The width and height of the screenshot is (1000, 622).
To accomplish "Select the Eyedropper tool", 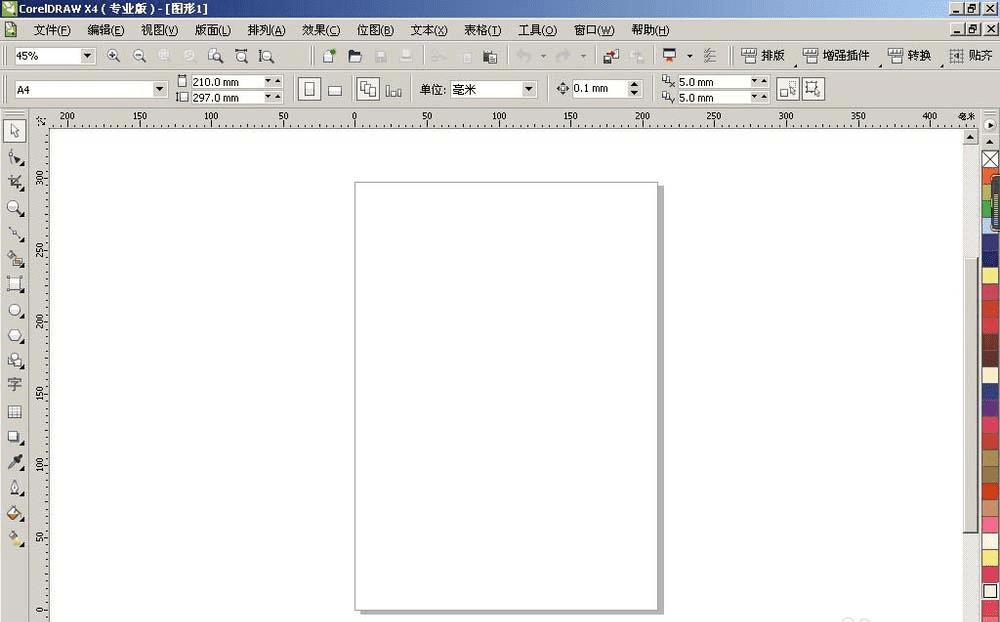I will point(15,463).
